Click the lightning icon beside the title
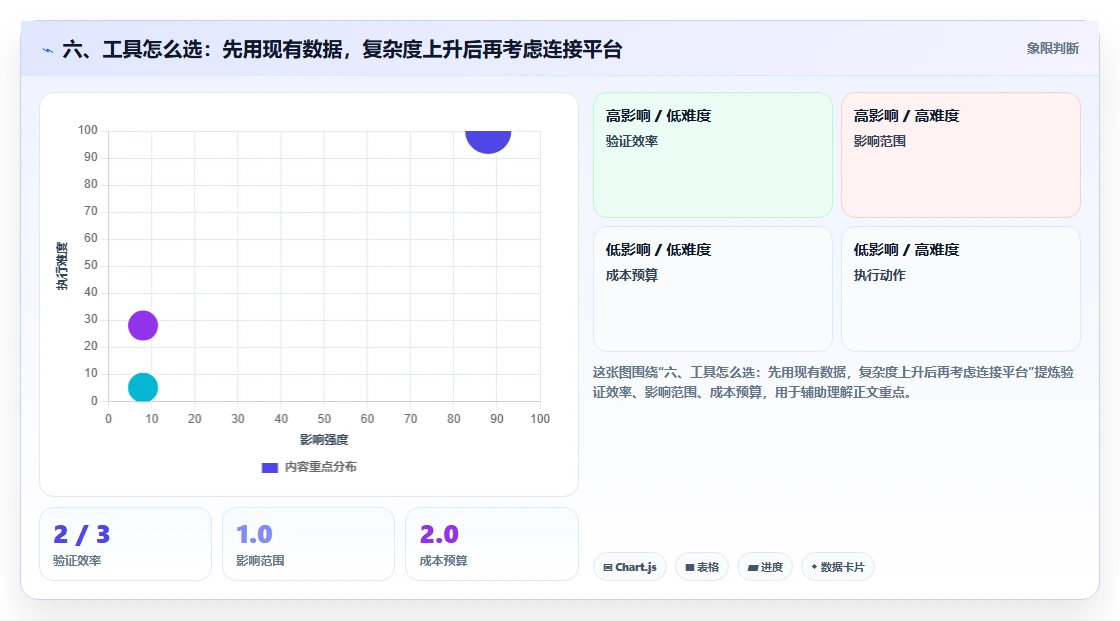The width and height of the screenshot is (1120, 621). (x=48, y=50)
